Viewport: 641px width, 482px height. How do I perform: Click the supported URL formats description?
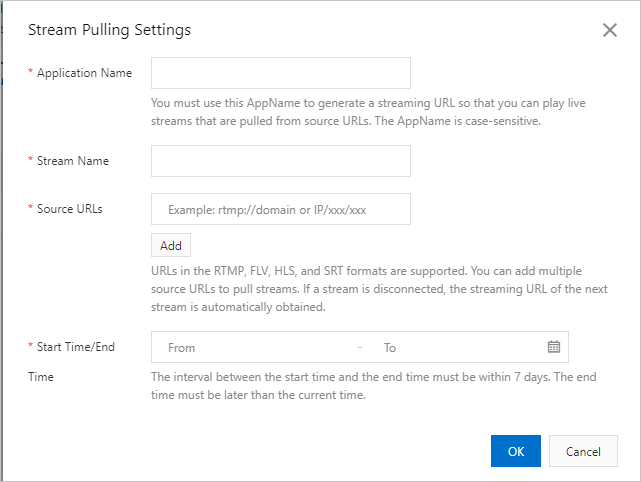click(366, 289)
